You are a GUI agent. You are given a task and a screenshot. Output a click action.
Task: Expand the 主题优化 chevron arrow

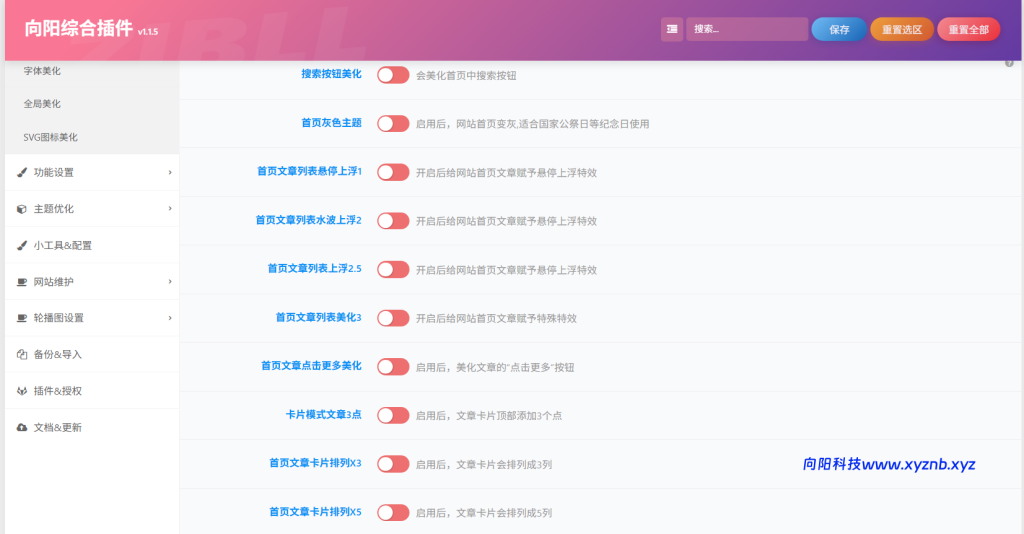[170, 209]
